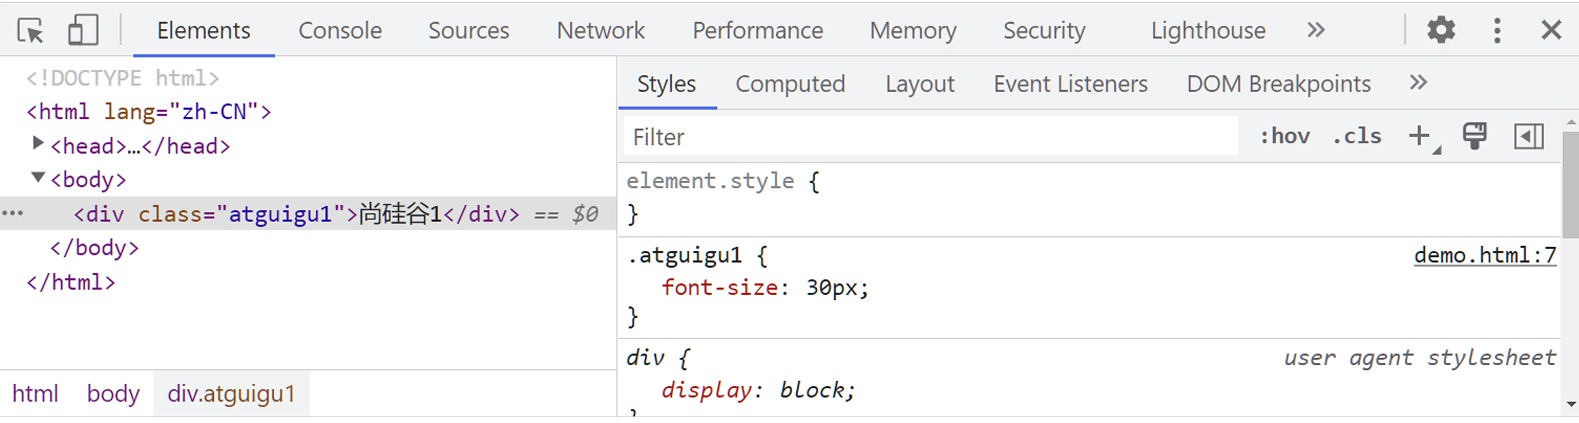Toggle the :hov element state button
Viewport: 1579px width, 423px height.
pos(1284,136)
